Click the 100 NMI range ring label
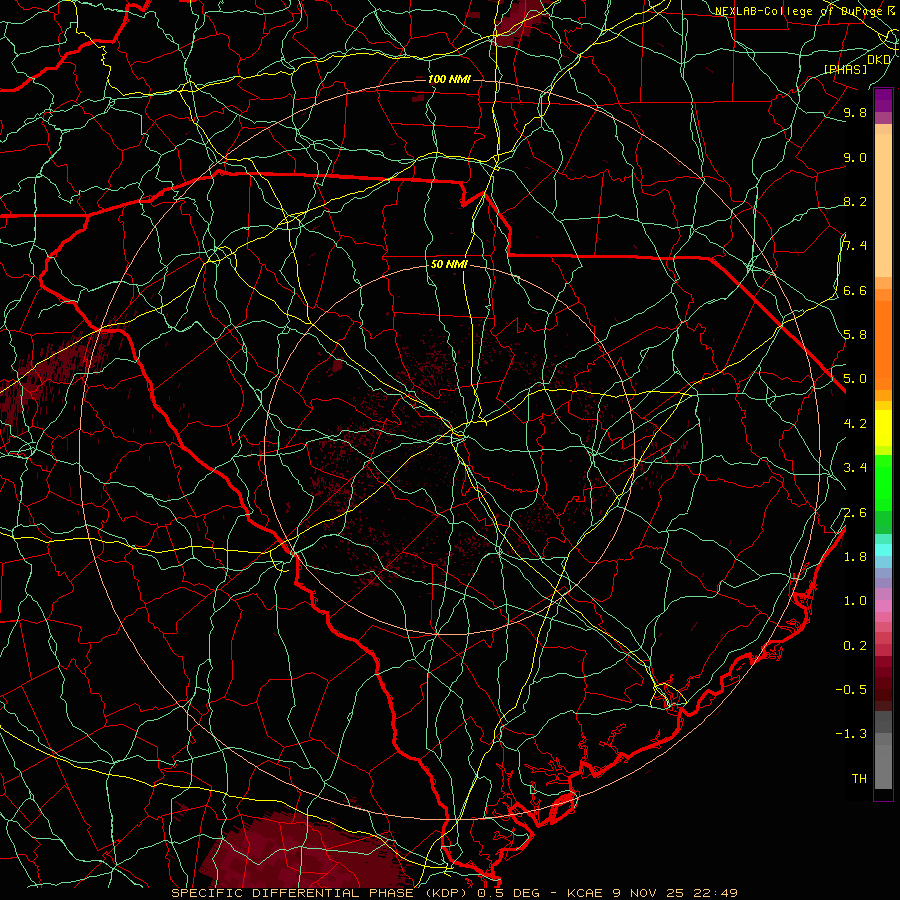The width and height of the screenshot is (900, 900). click(449, 79)
